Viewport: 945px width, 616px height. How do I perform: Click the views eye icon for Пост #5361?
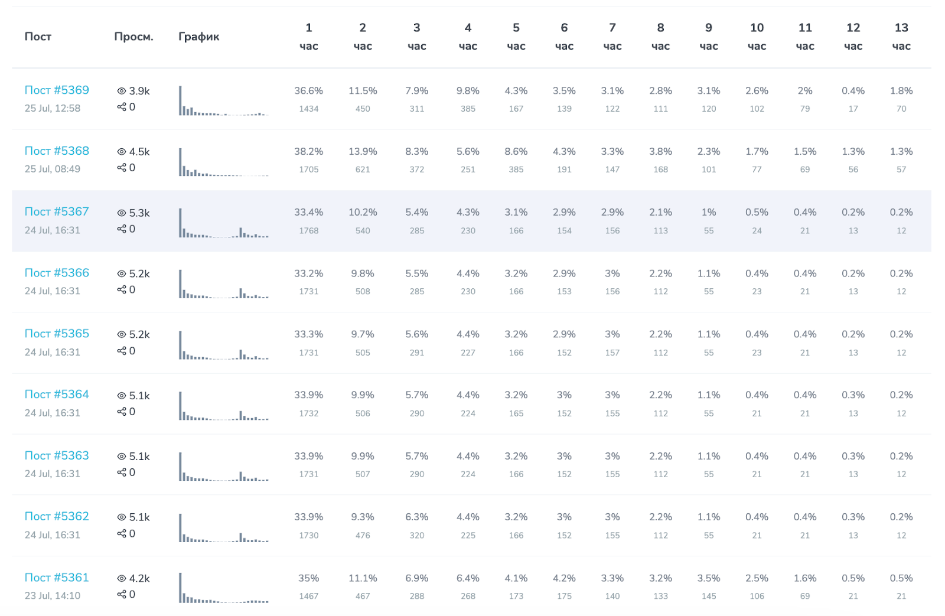tap(121, 578)
